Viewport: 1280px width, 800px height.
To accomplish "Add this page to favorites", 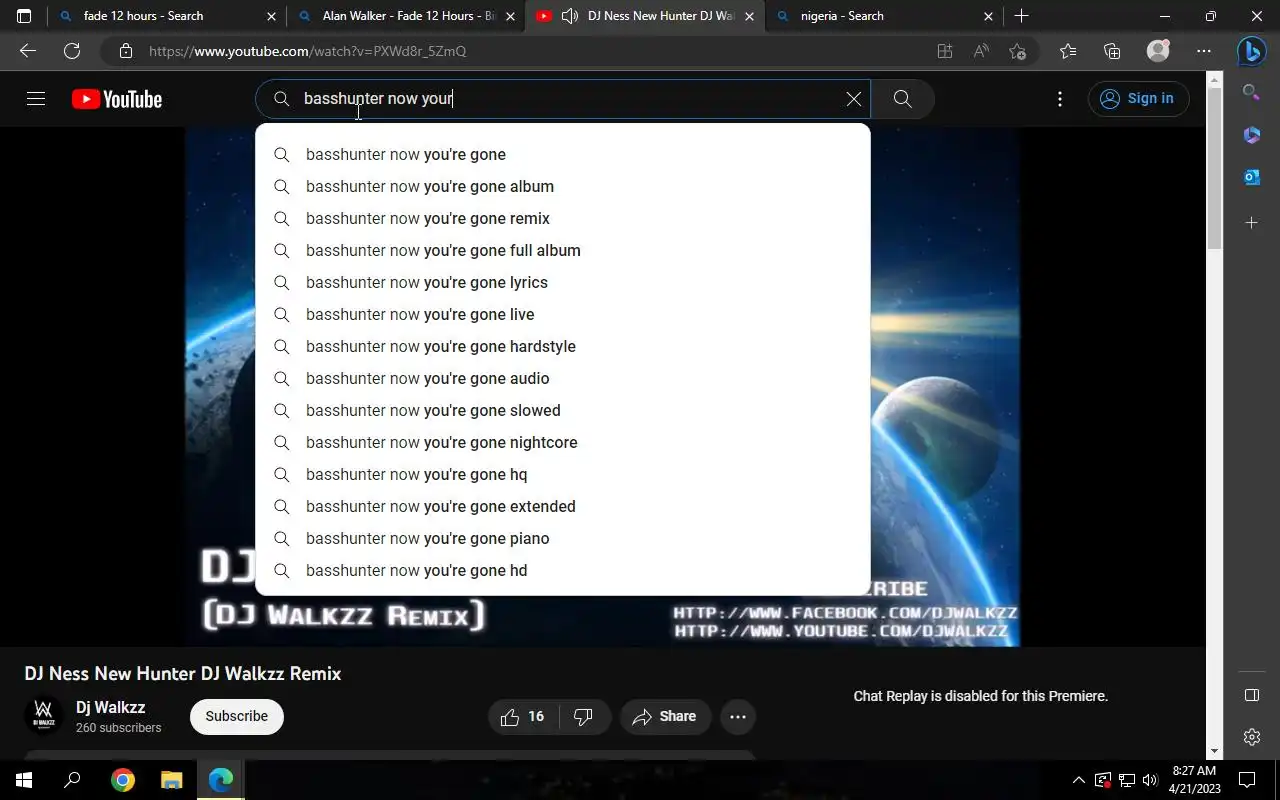I will click(1018, 51).
